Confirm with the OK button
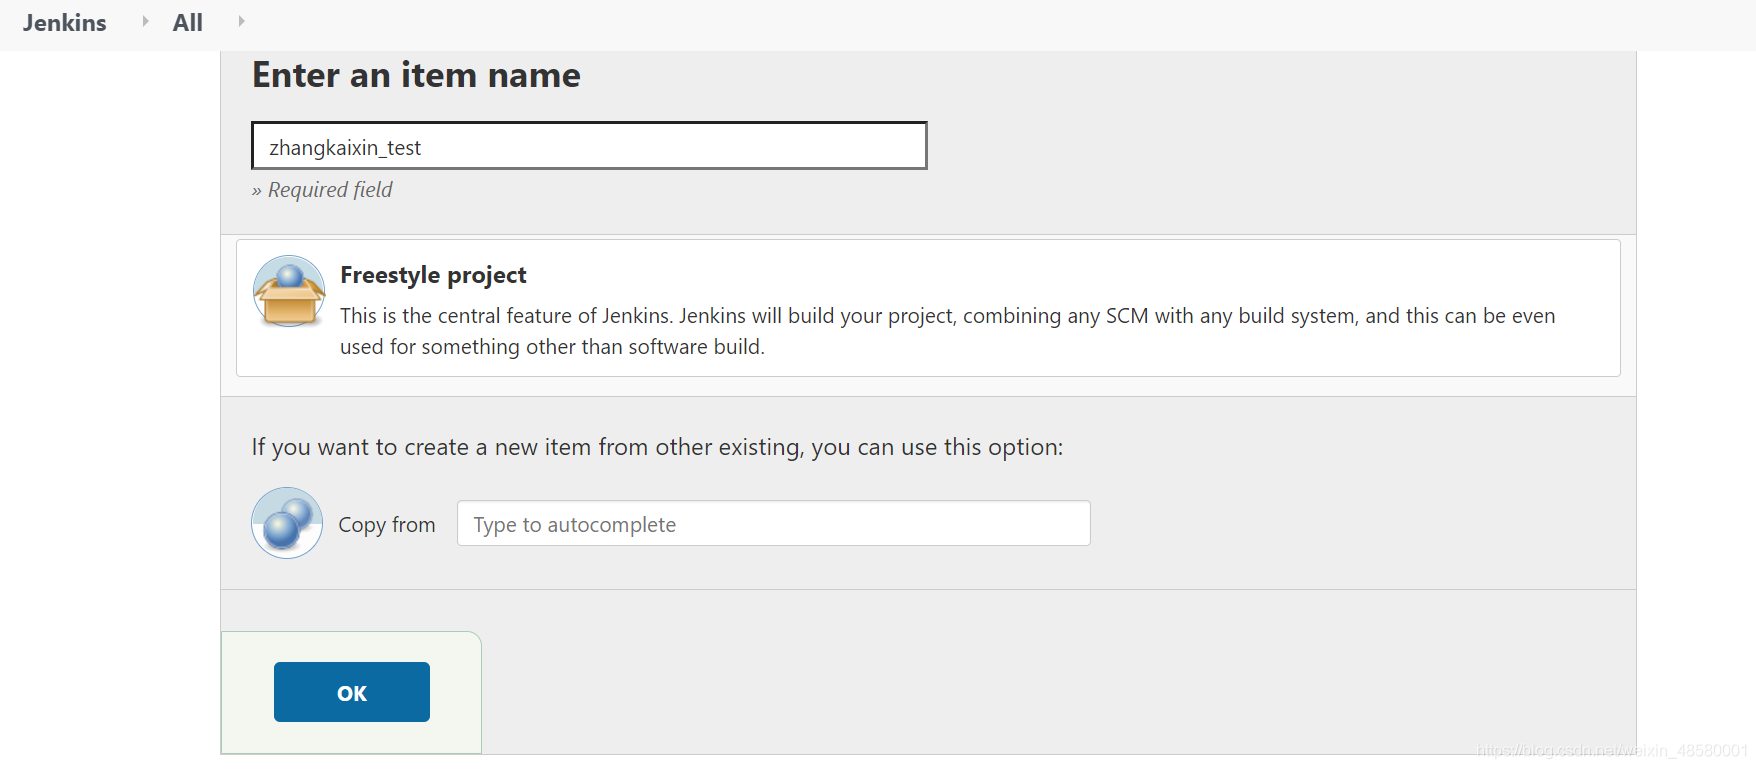The height and width of the screenshot is (769, 1756). click(x=352, y=692)
